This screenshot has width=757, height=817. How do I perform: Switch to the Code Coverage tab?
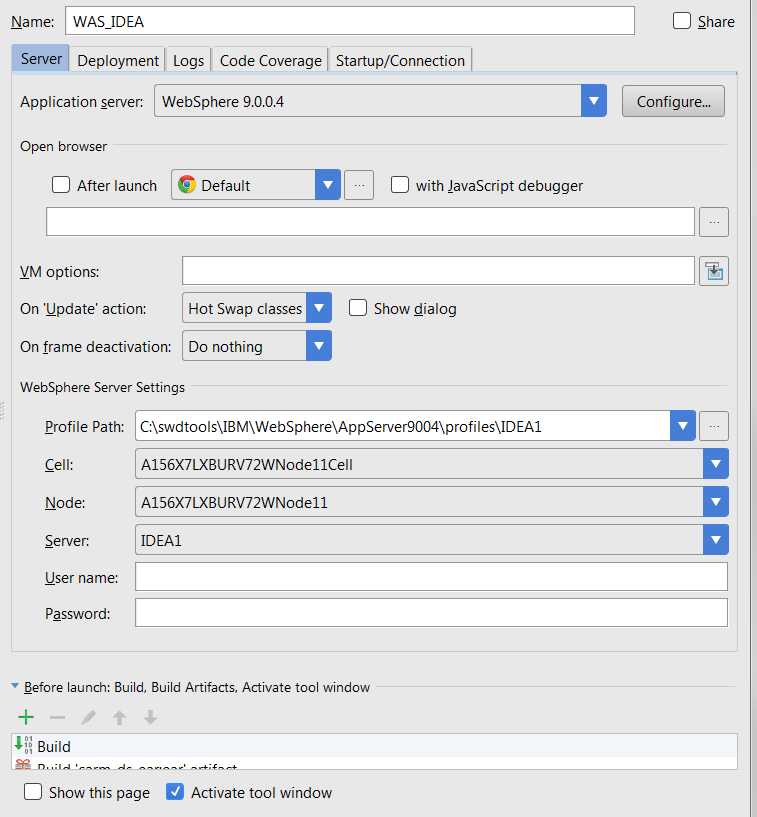tap(270, 60)
